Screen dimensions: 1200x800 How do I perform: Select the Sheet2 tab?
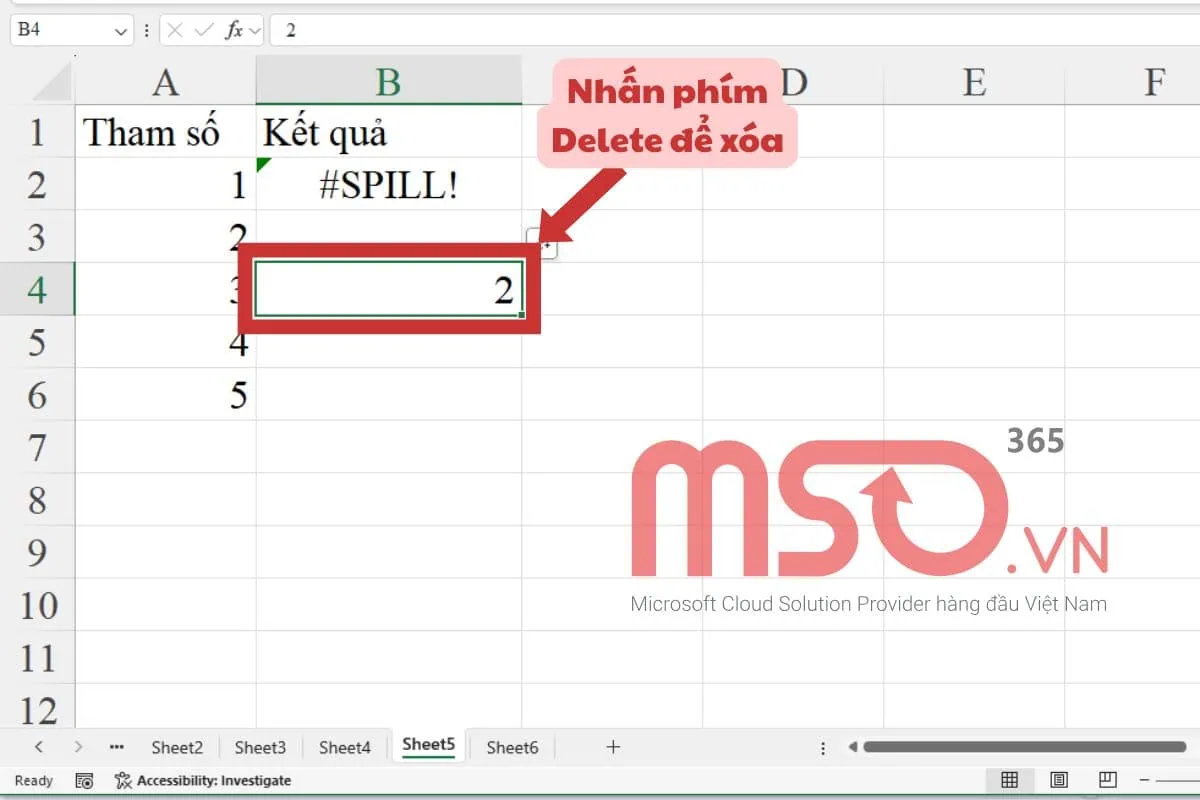click(x=176, y=746)
